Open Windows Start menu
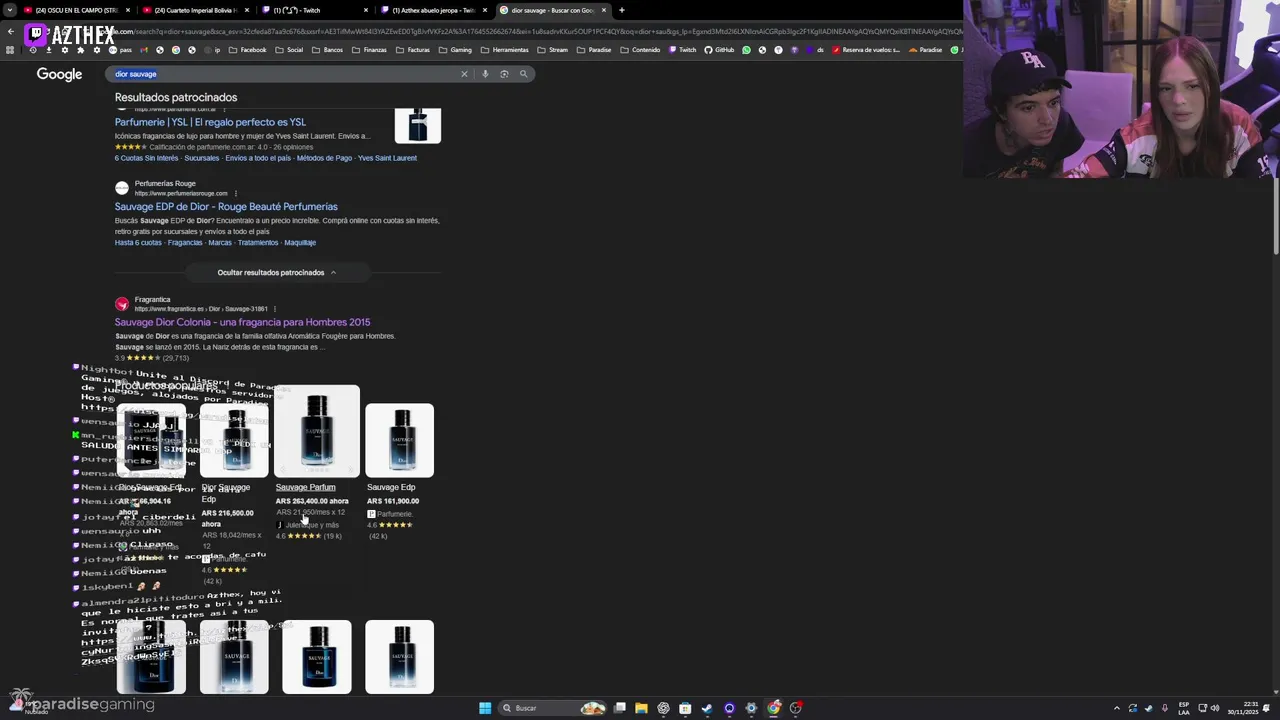Screen dimensions: 1280x720 [x=485, y=708]
